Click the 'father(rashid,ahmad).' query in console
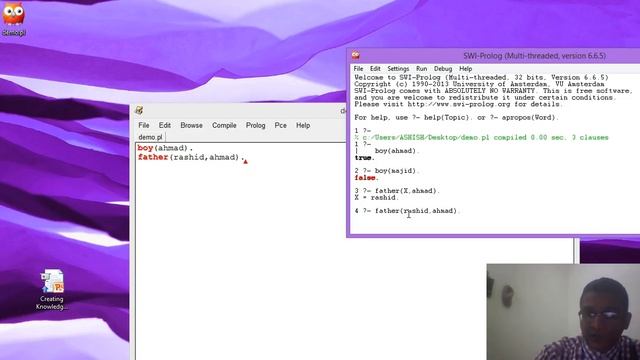The width and height of the screenshot is (640, 360). coord(418,211)
